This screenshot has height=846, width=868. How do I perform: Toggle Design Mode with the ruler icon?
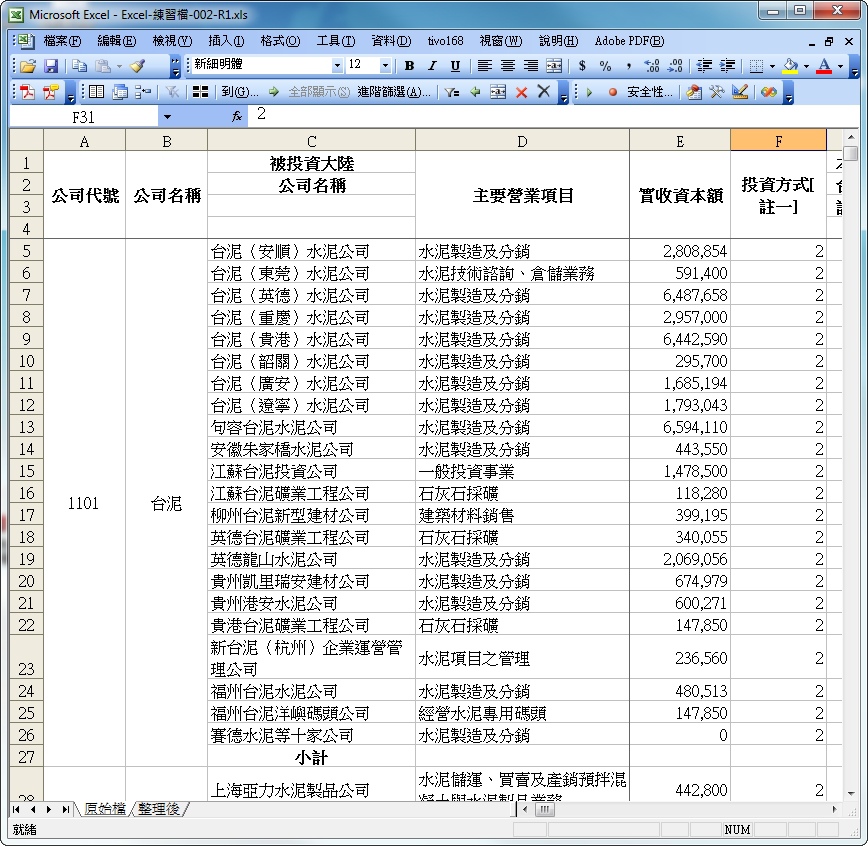click(740, 92)
